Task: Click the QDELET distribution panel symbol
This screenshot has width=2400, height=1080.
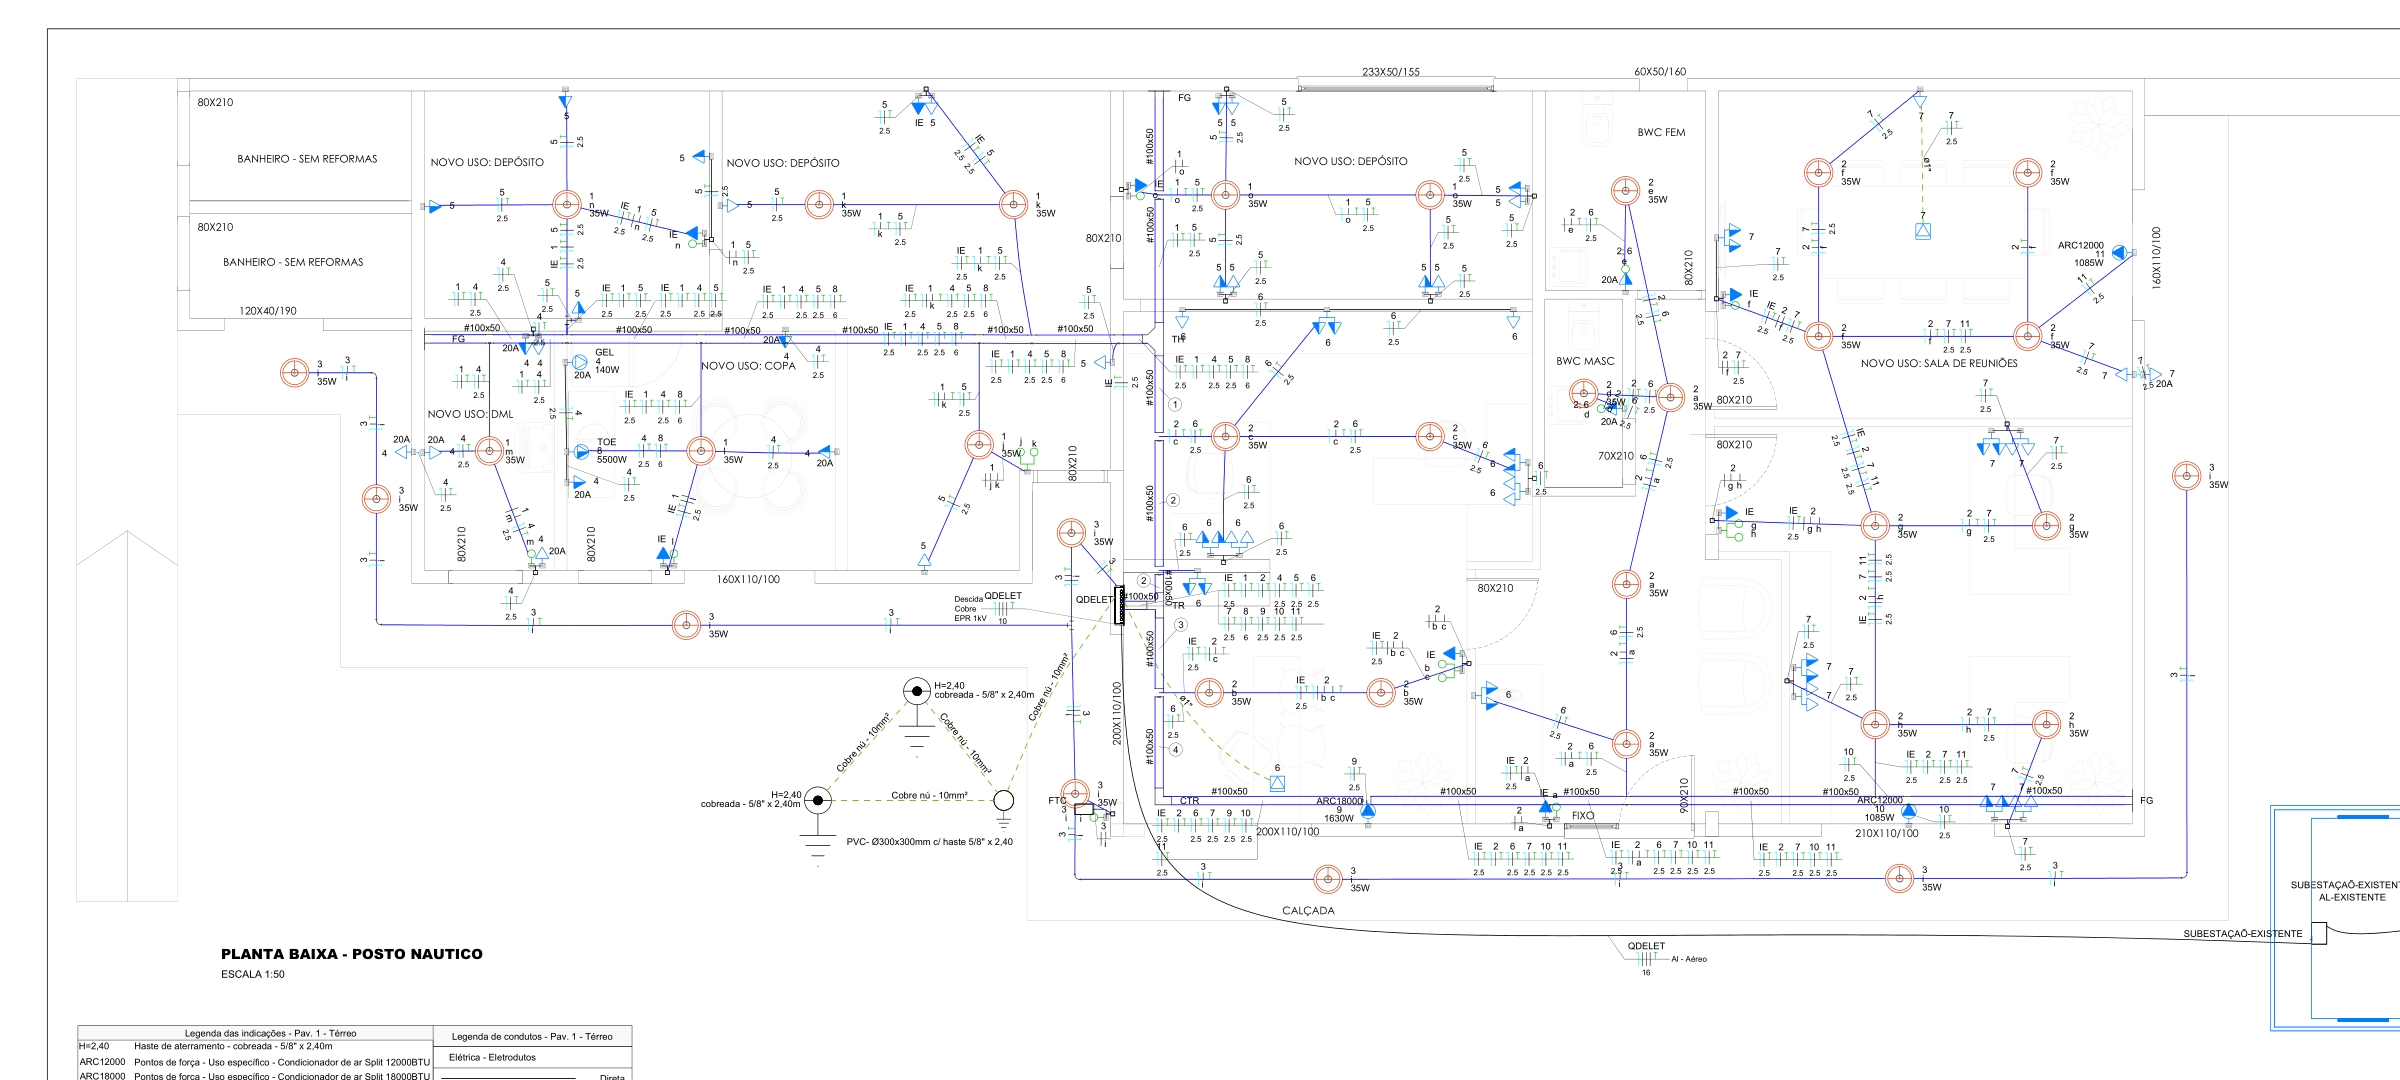Action: [1120, 606]
